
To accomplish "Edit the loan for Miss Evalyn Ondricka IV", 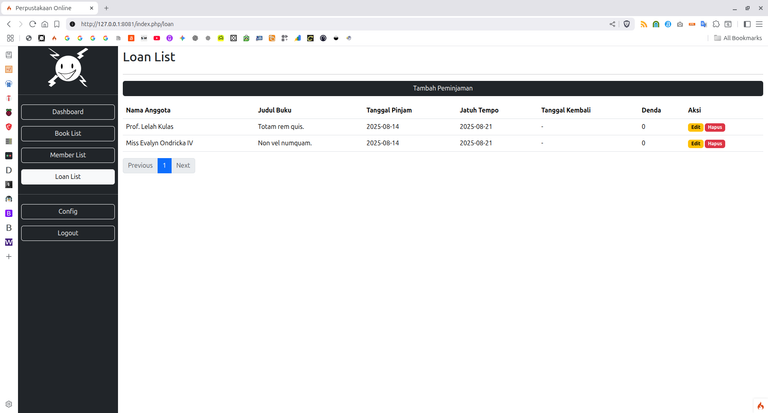I will (x=696, y=144).
